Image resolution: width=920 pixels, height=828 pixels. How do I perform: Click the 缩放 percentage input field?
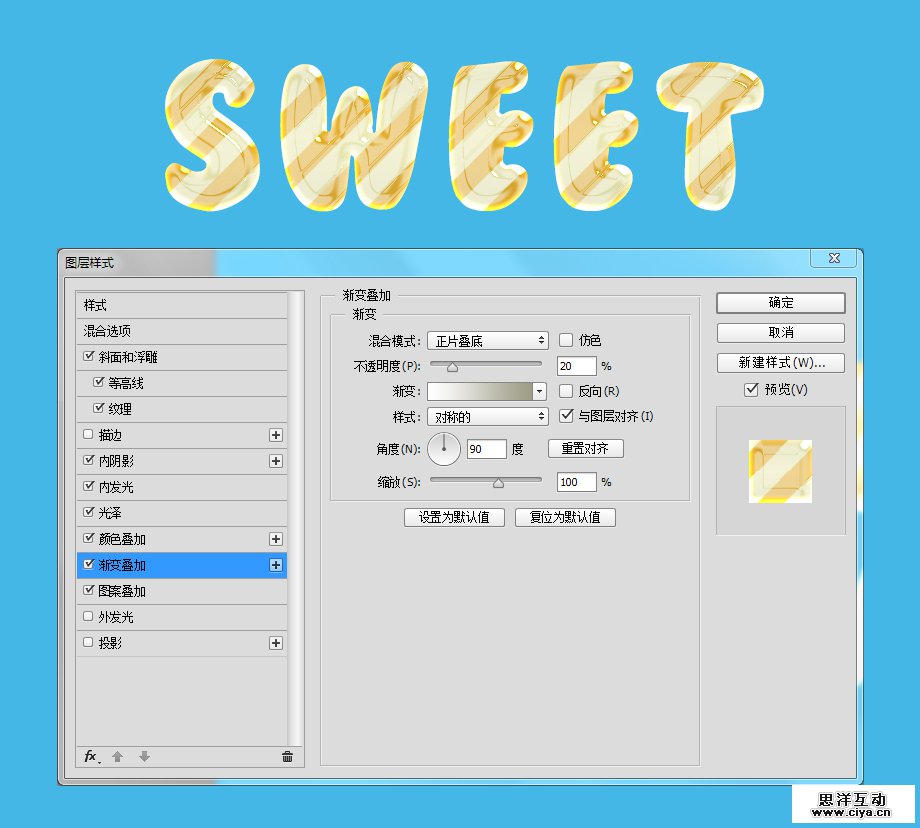576,482
